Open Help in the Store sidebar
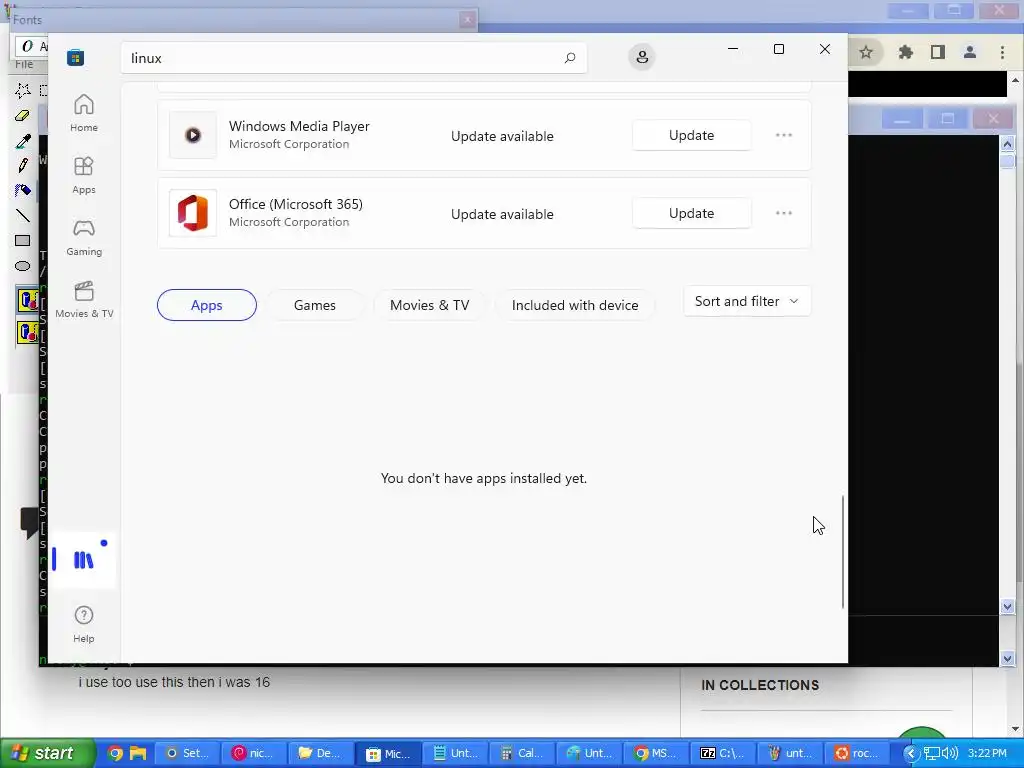The image size is (1024, 768). [84, 624]
